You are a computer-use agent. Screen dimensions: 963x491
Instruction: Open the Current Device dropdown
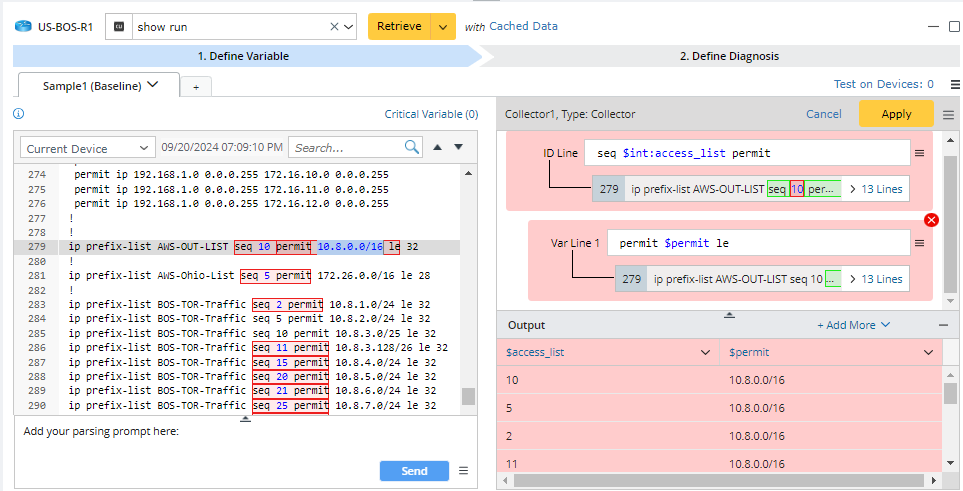[87, 148]
